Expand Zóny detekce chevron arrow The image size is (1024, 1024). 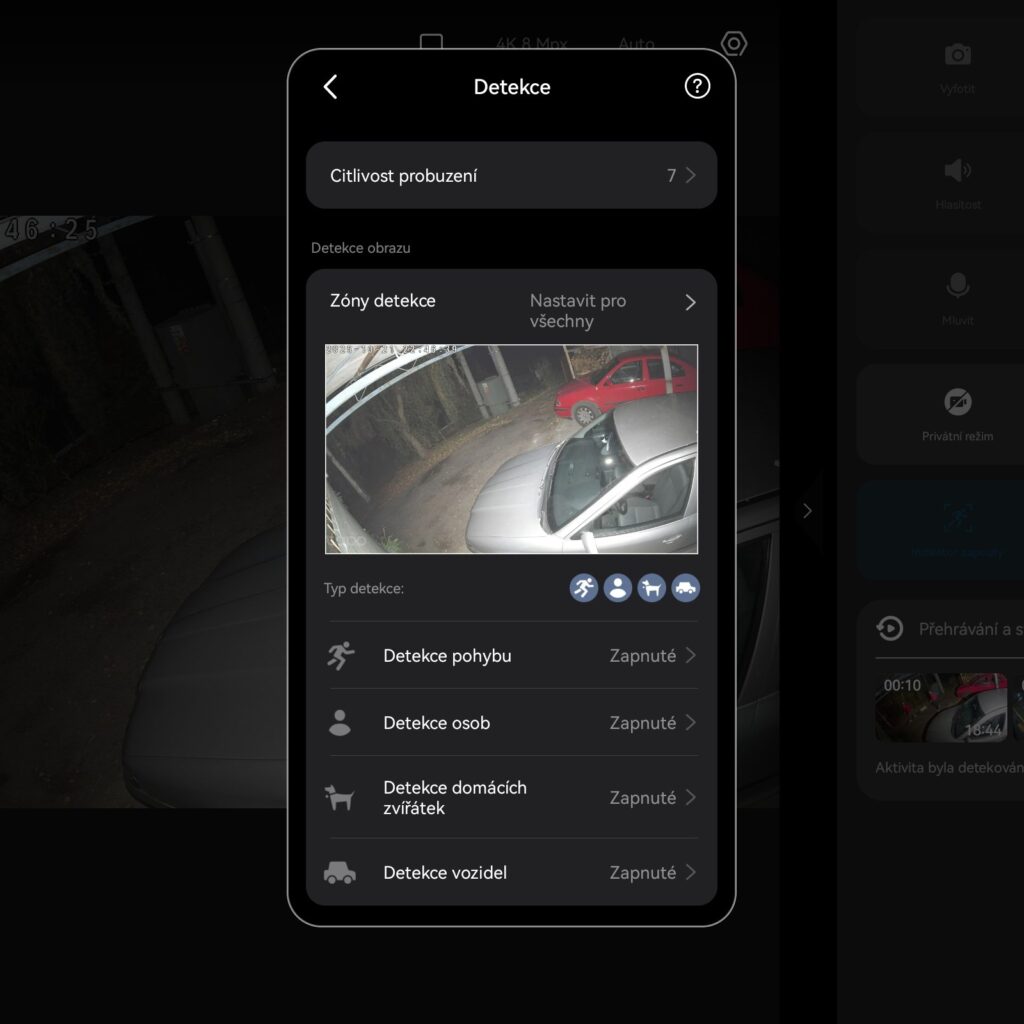tap(690, 302)
